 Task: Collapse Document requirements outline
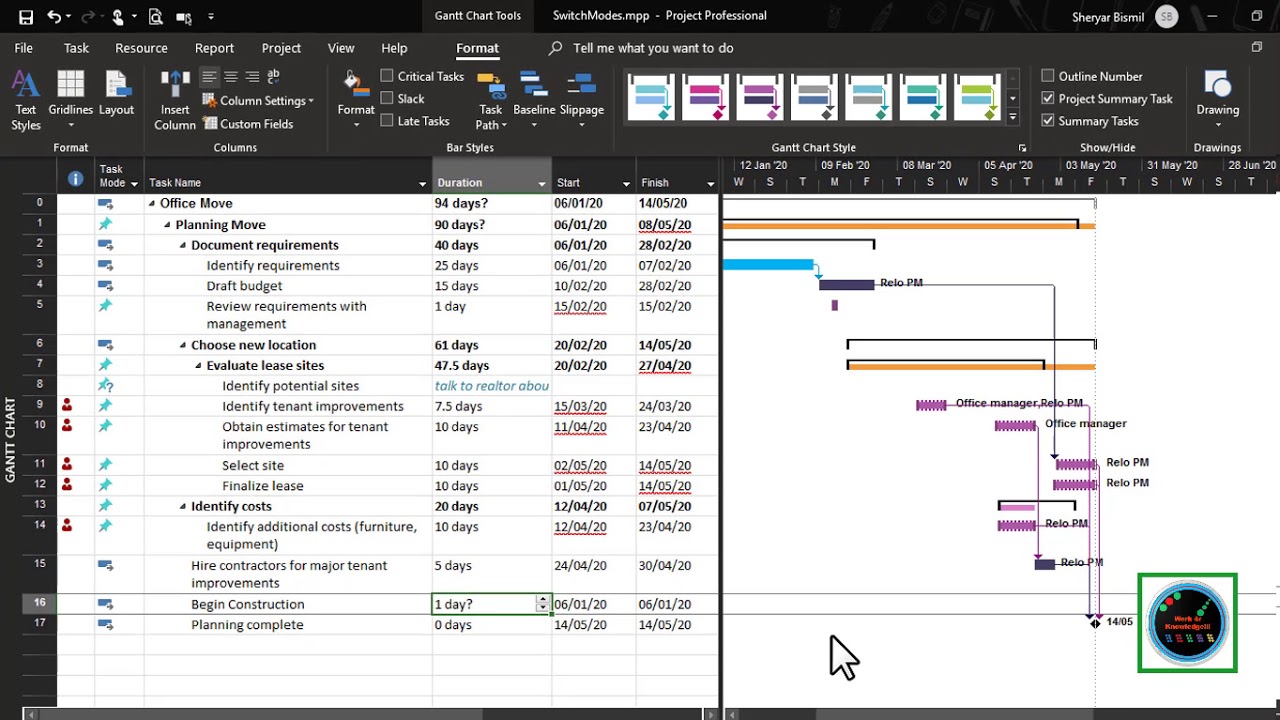coord(184,245)
